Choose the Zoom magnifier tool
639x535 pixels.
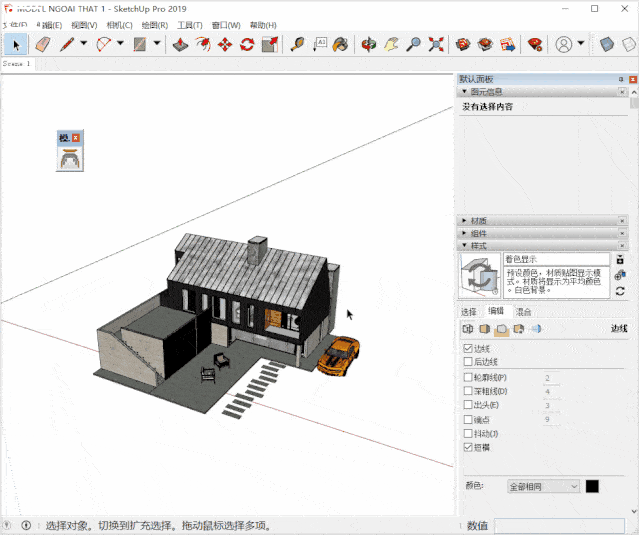click(x=414, y=44)
